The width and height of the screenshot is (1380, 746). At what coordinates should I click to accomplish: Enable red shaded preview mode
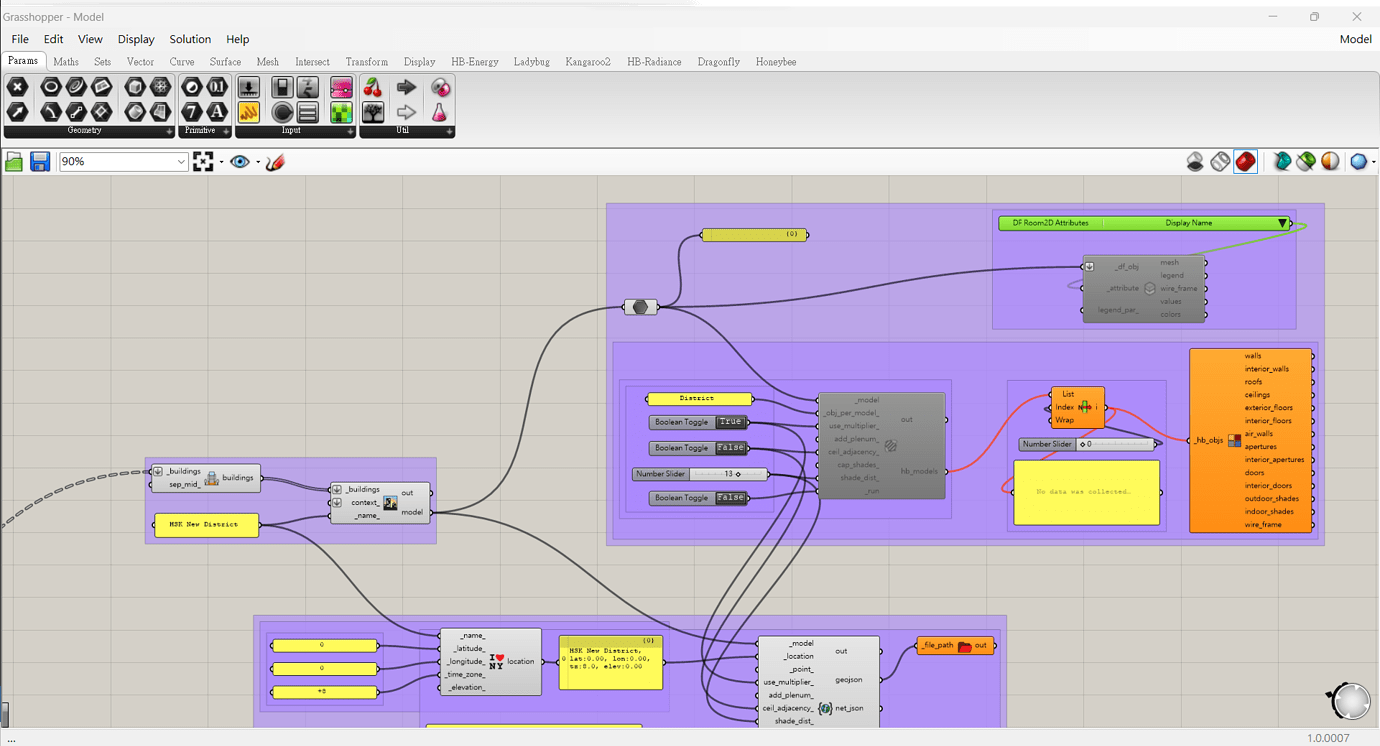point(1245,162)
